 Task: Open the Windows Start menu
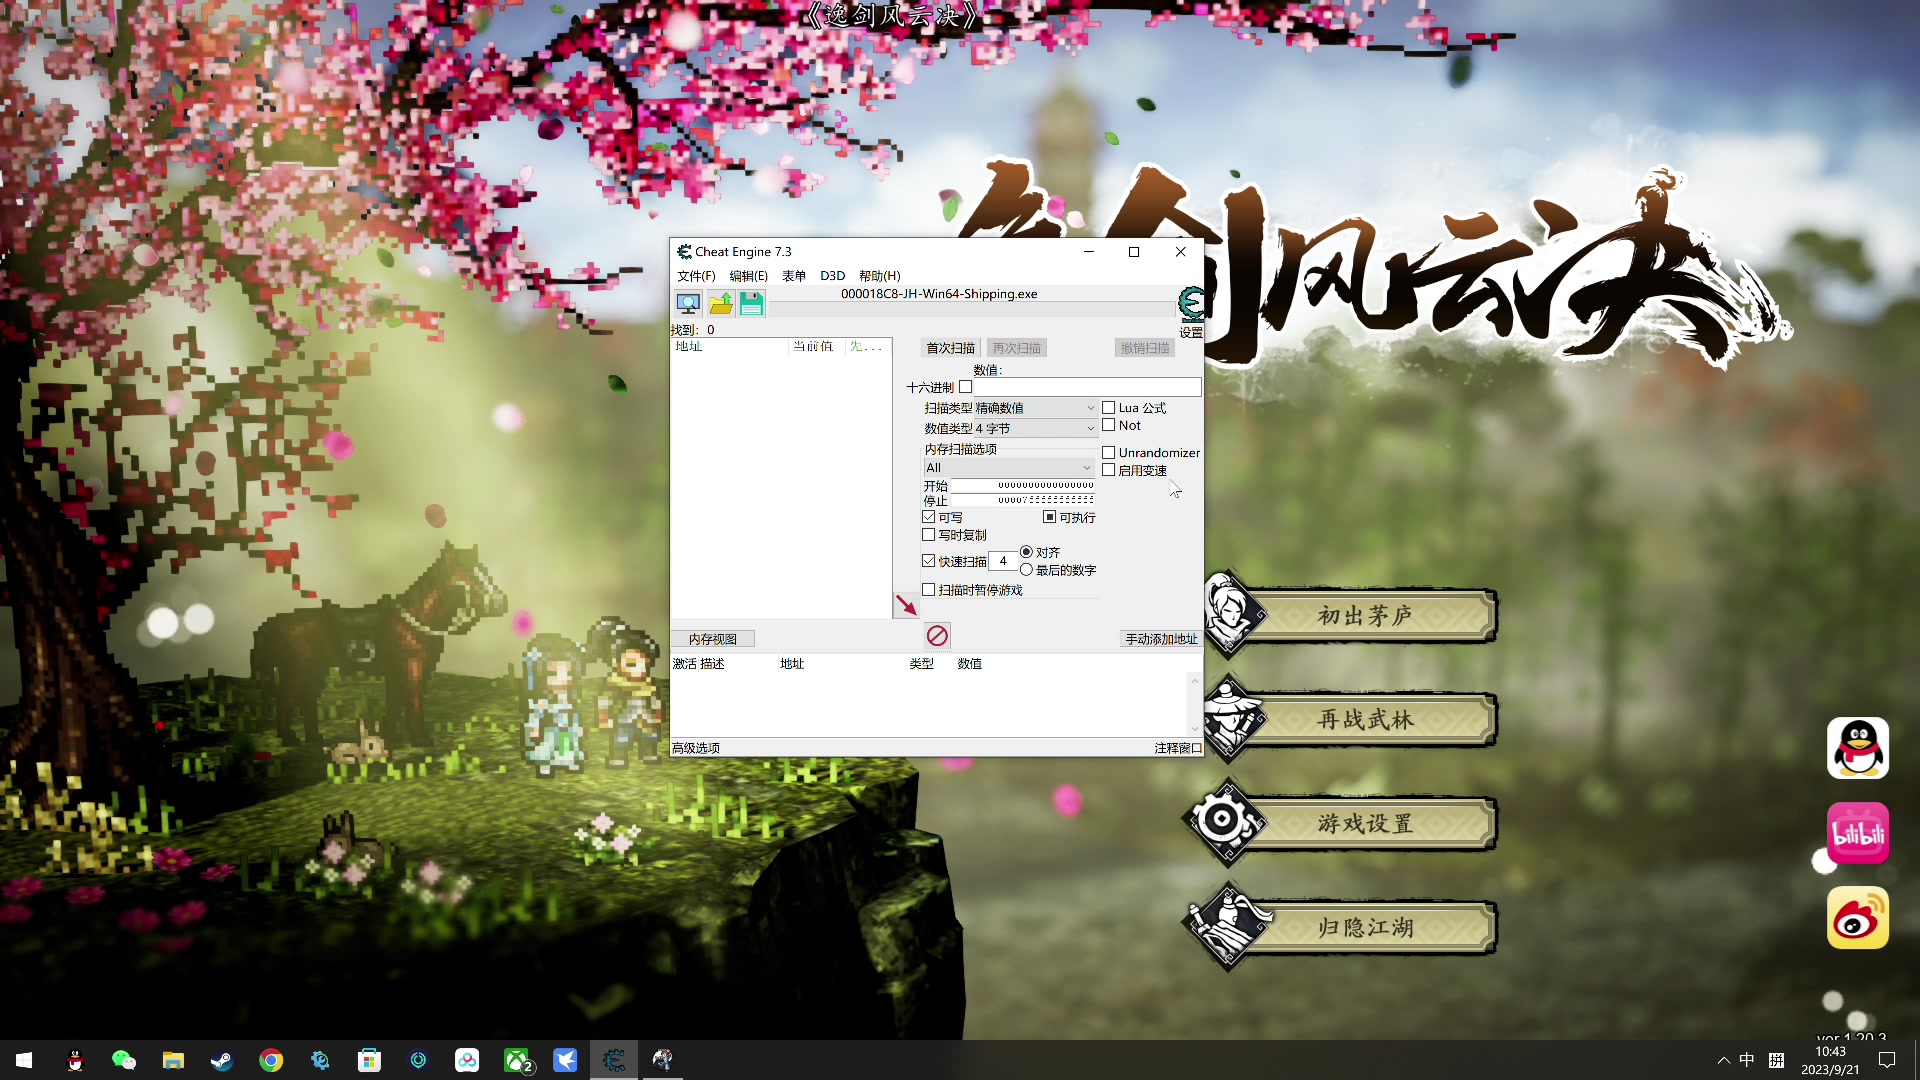[24, 1060]
